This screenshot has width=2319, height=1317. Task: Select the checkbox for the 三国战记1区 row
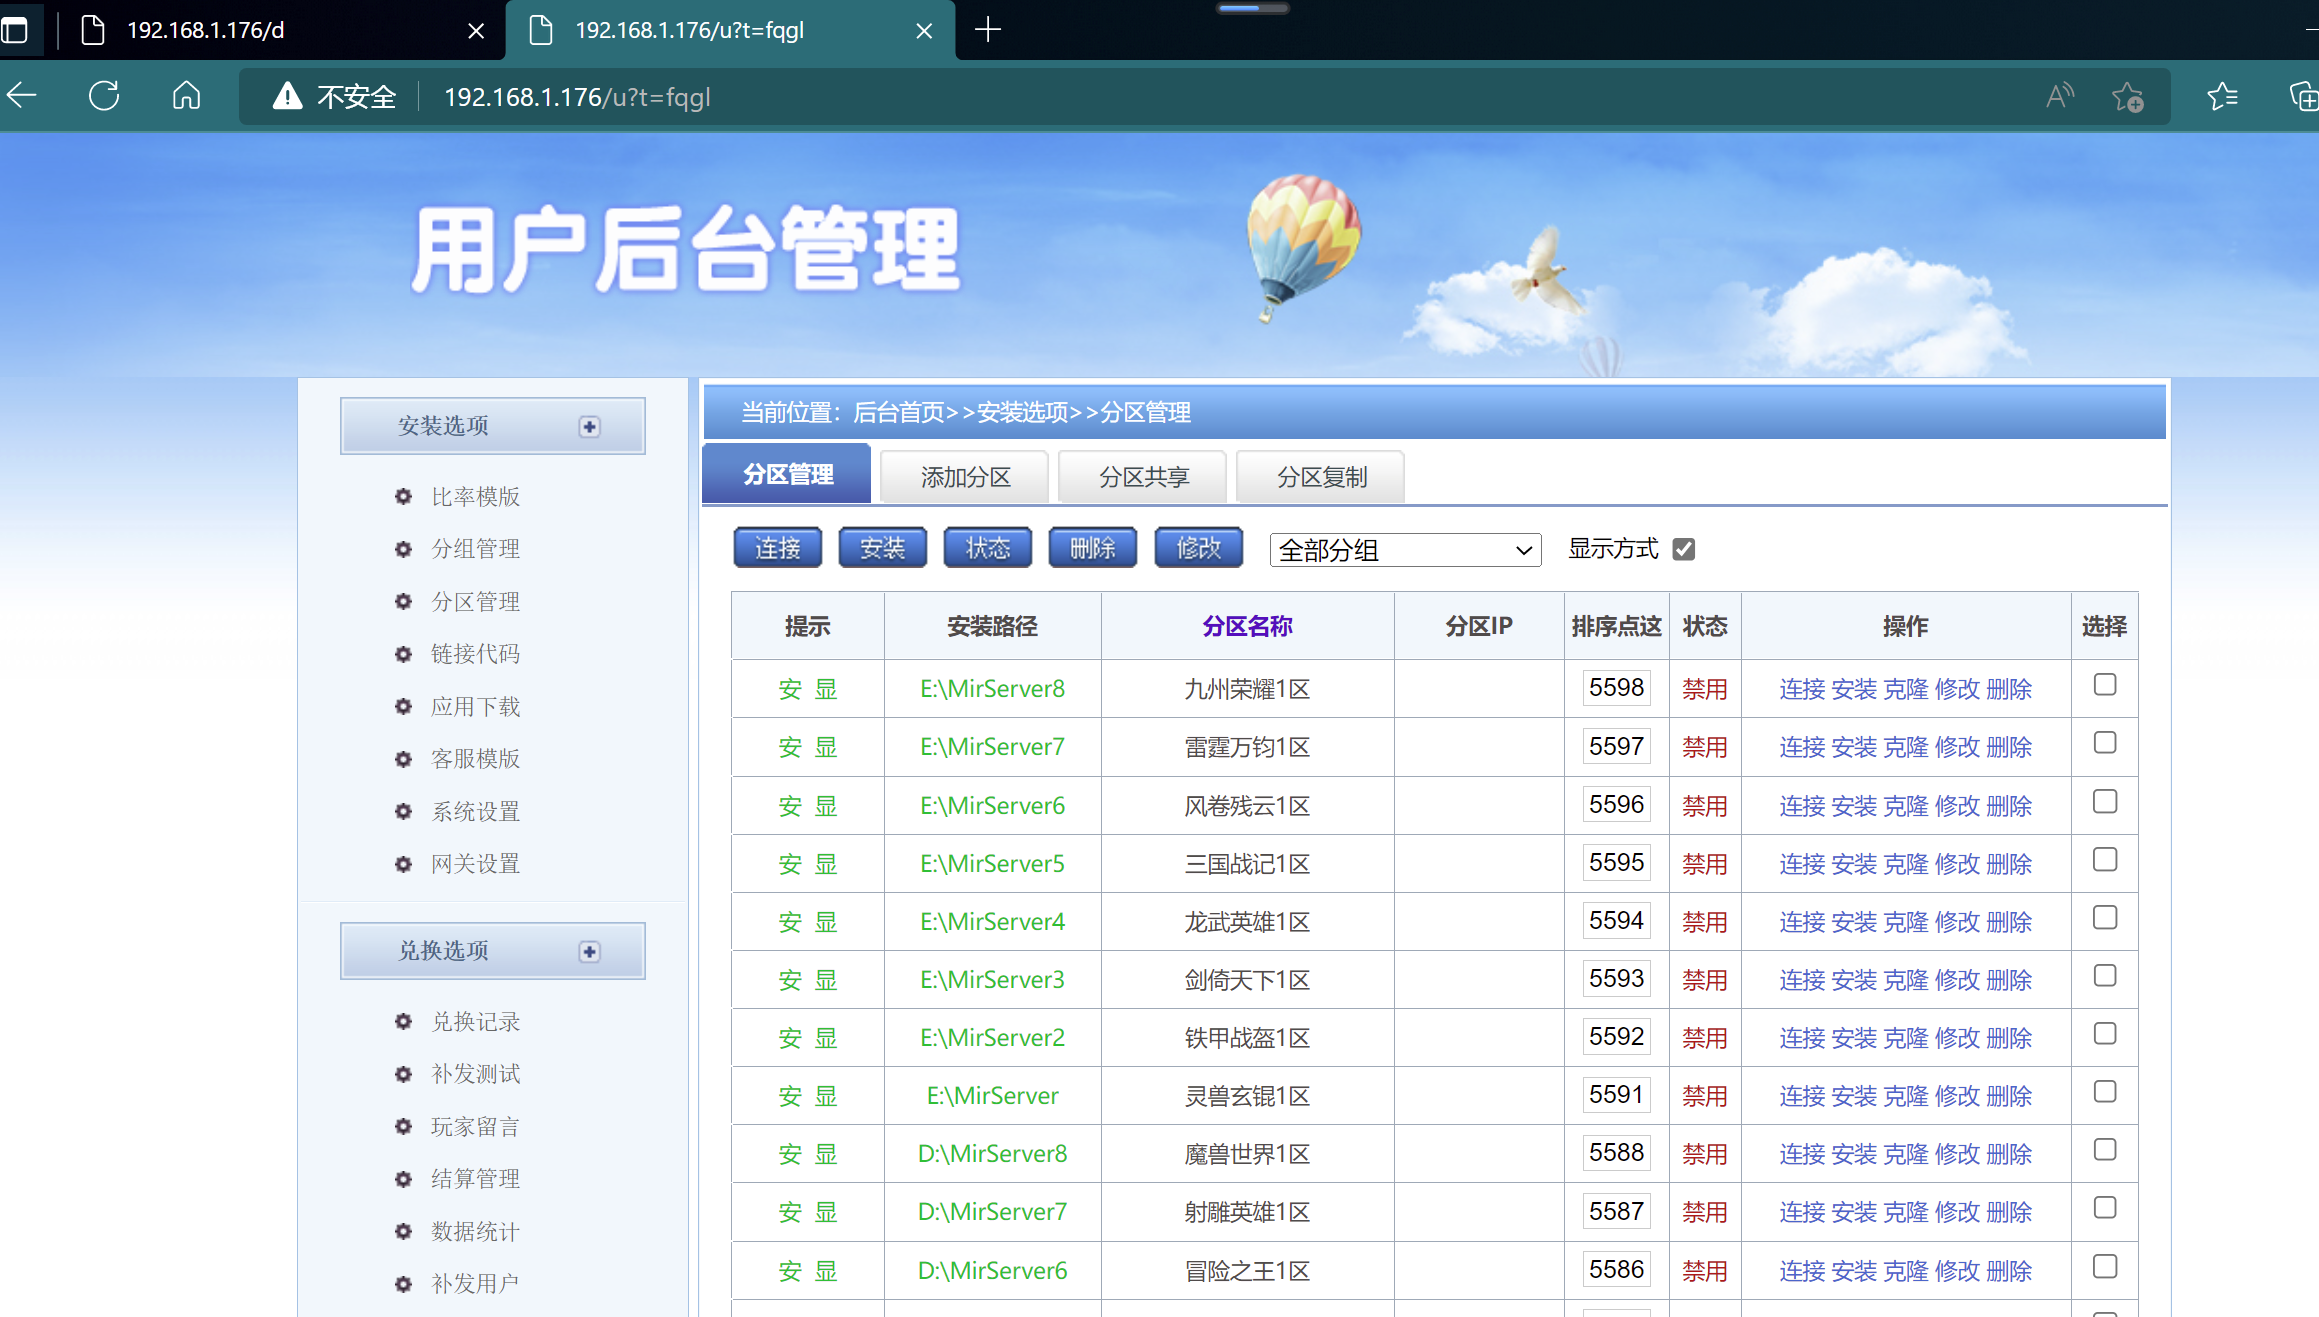[x=2104, y=860]
